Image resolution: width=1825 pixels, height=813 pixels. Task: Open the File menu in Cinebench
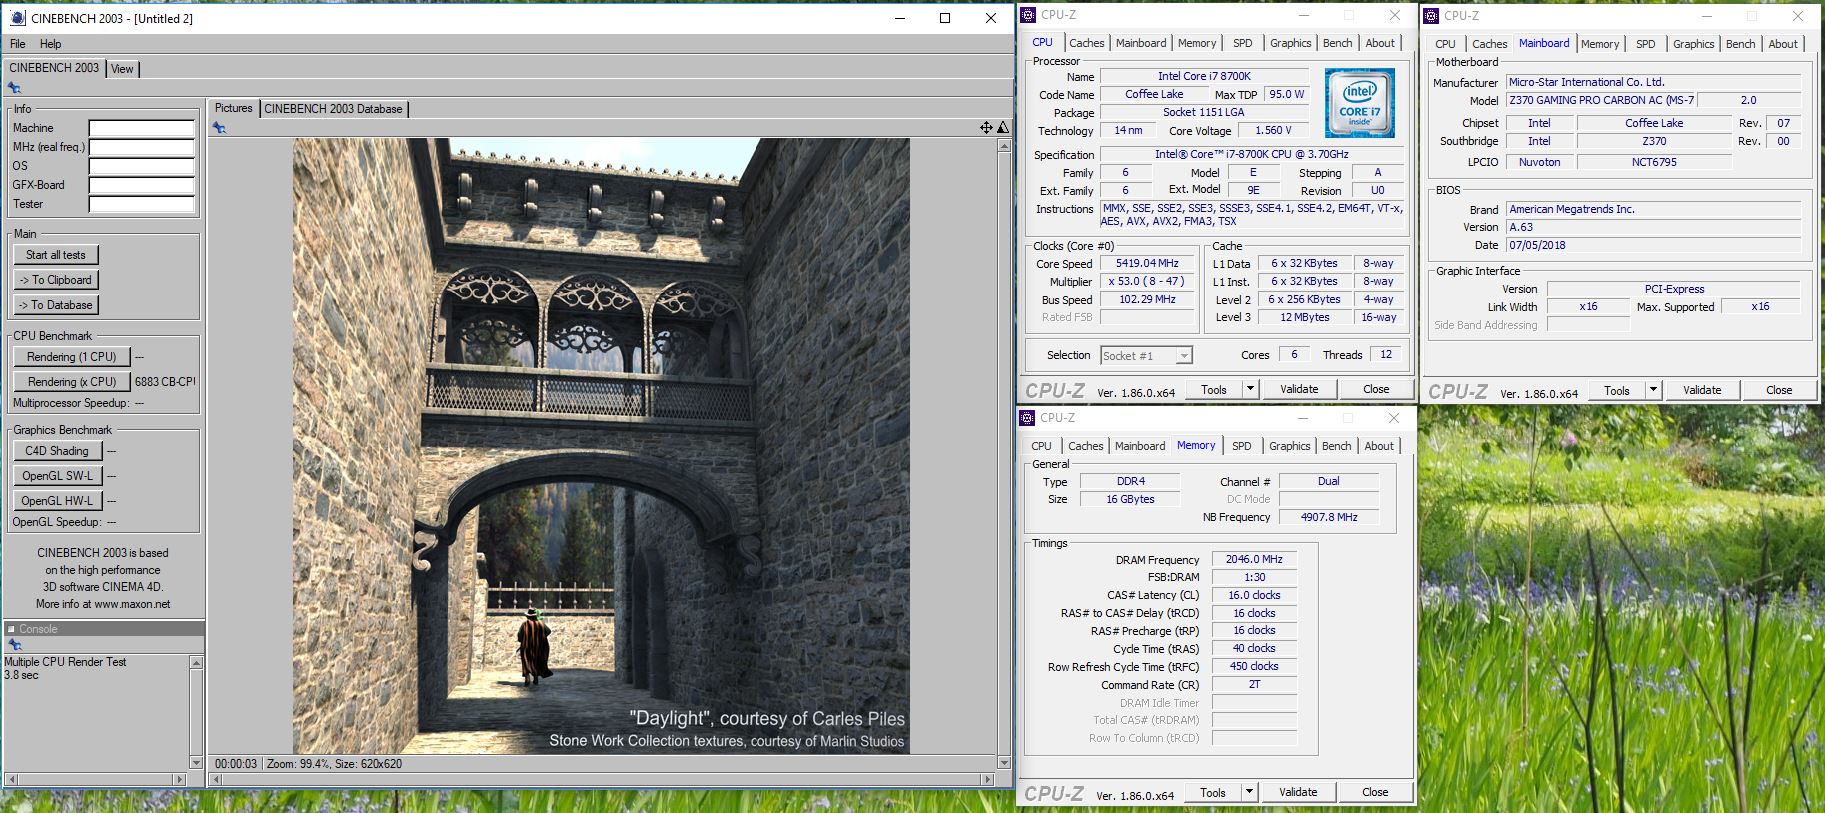point(18,44)
